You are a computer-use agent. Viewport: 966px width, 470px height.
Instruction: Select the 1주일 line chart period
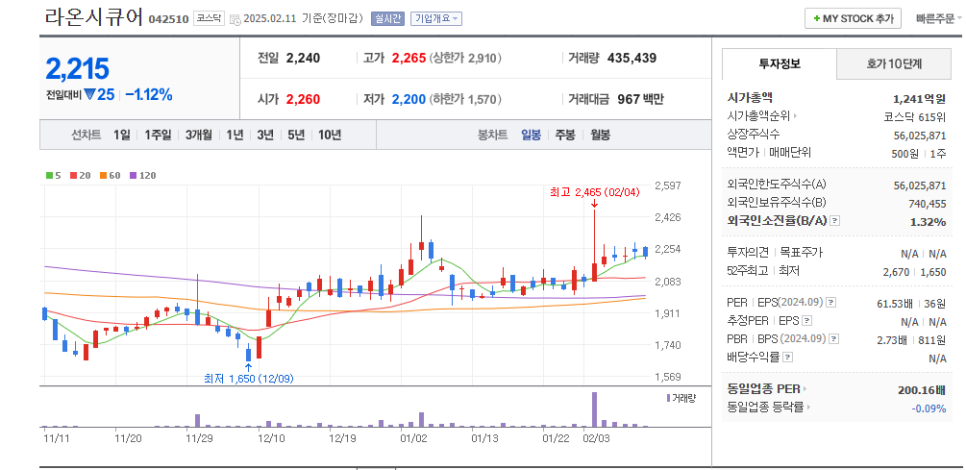click(158, 135)
